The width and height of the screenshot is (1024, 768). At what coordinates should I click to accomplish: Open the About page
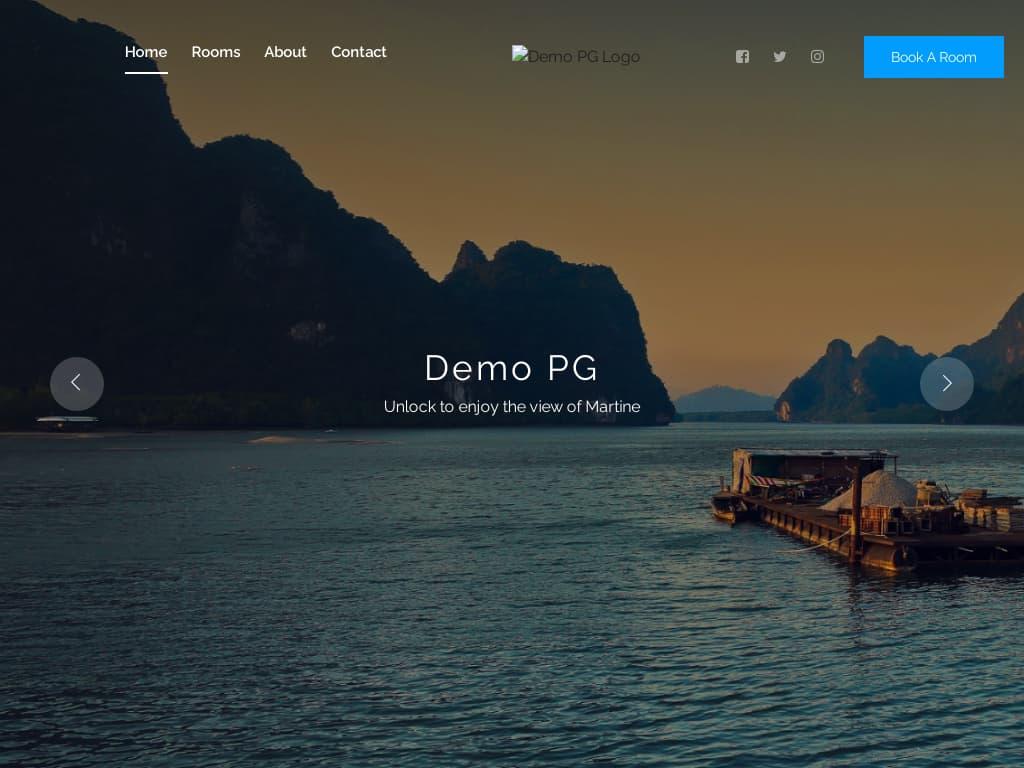pyautogui.click(x=285, y=52)
